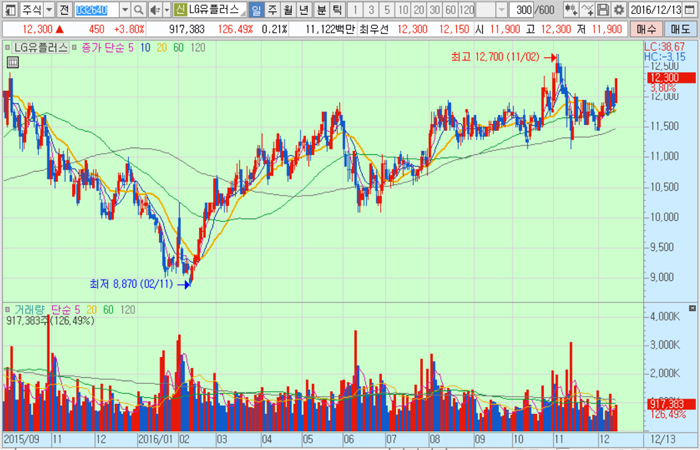Expand the 주식 market type dropdown
Image resolution: width=700 pixels, height=450 pixels.
pyautogui.click(x=49, y=9)
